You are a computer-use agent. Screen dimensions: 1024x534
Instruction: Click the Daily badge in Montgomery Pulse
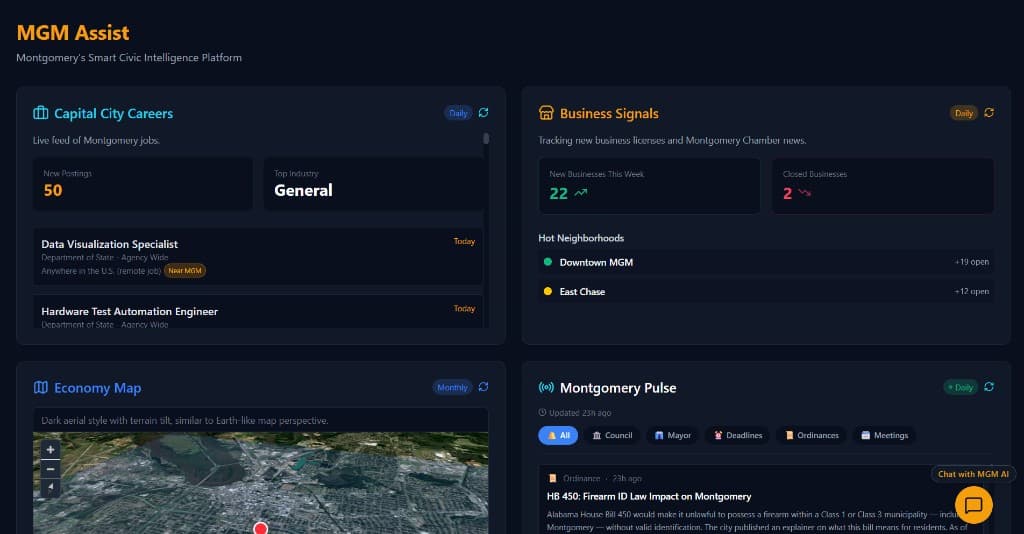click(x=961, y=387)
